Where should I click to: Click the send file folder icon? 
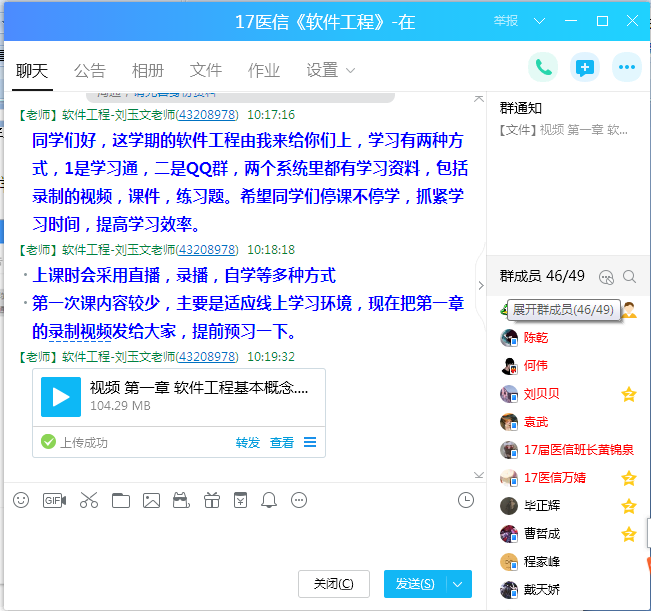click(121, 501)
